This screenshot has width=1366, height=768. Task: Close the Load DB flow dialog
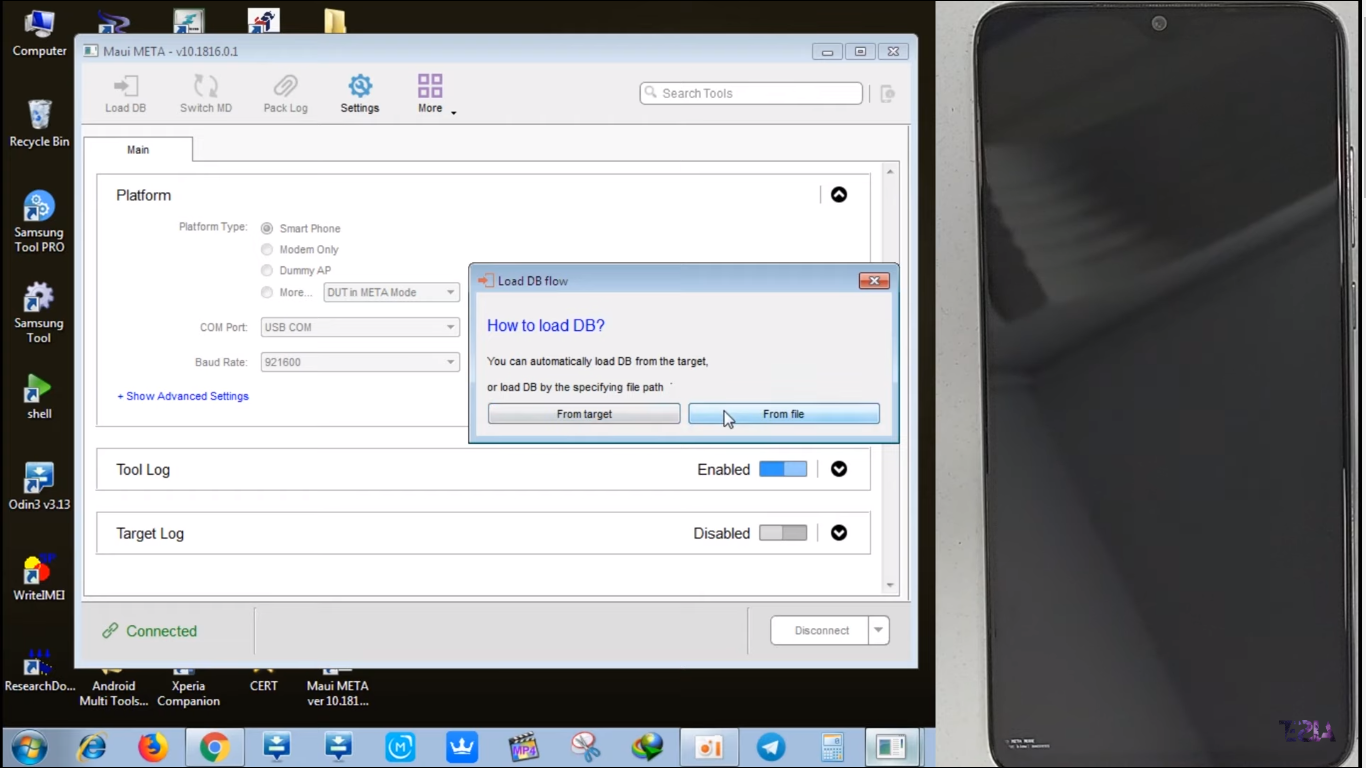[x=874, y=281]
